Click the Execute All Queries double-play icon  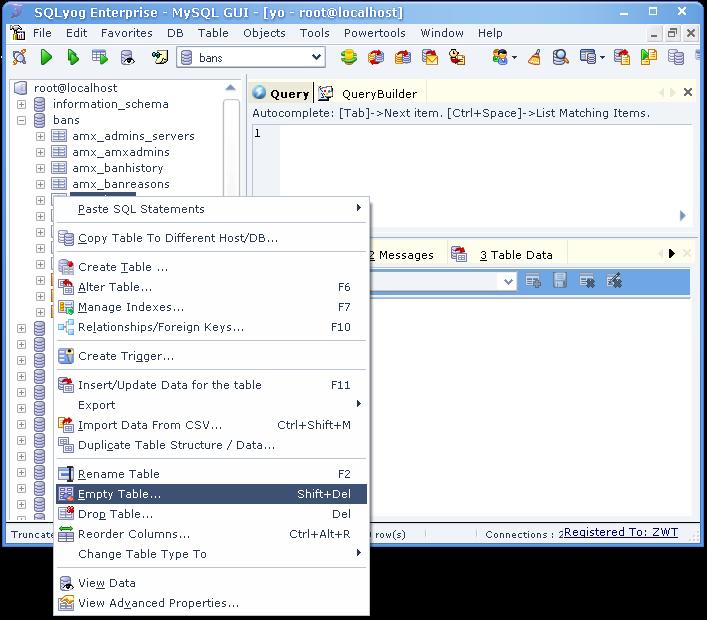click(x=73, y=57)
